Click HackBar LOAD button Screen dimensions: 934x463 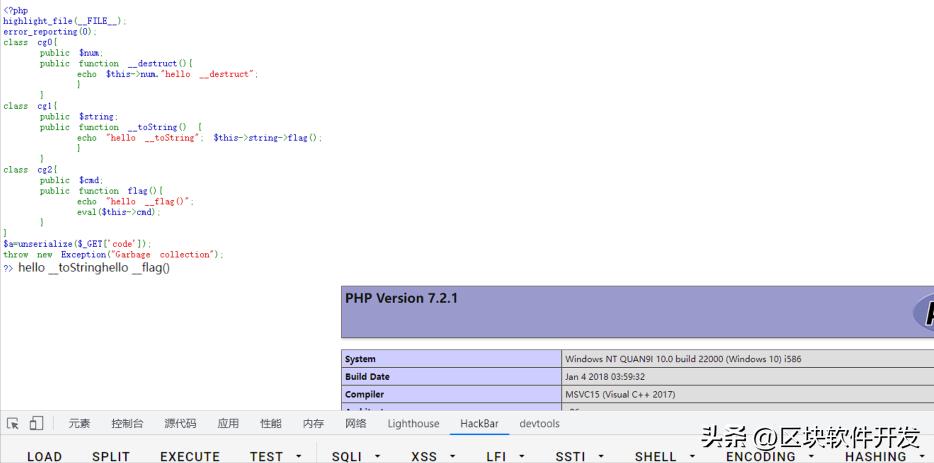pyautogui.click(x=45, y=456)
